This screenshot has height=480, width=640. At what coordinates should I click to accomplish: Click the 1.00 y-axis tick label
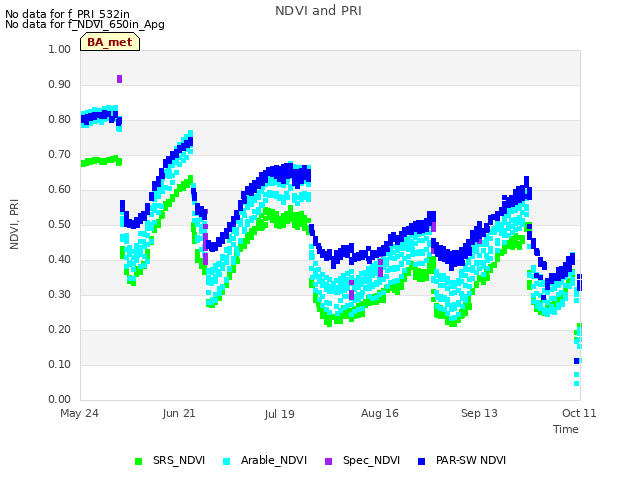coord(60,49)
